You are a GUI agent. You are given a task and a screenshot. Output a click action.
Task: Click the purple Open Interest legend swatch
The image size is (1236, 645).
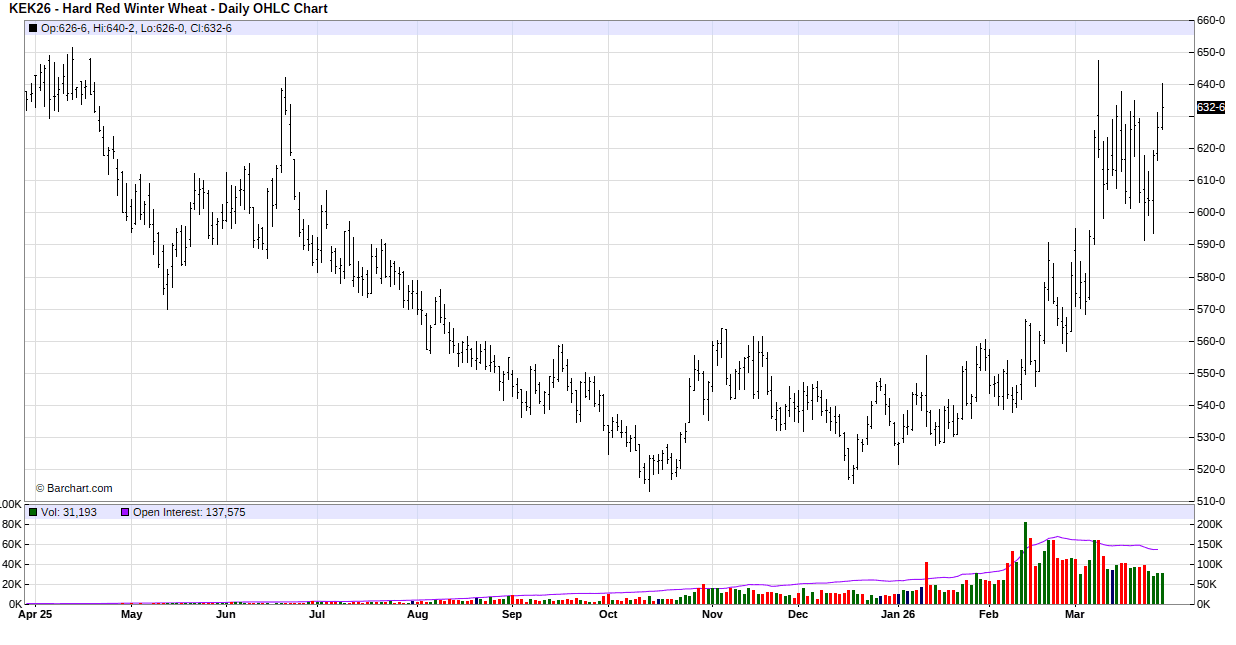pos(125,512)
